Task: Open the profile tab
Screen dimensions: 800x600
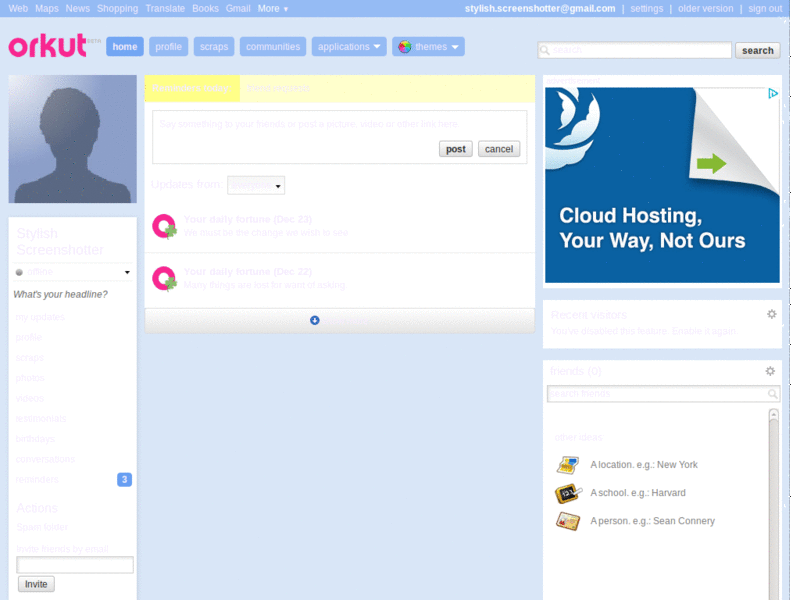Action: 168,46
